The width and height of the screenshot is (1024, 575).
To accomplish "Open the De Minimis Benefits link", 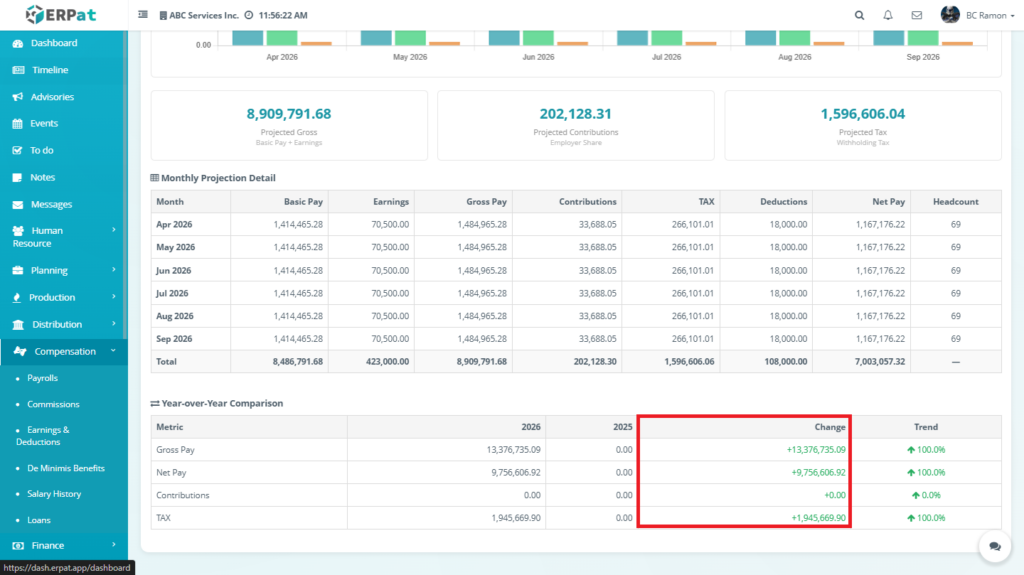I will (x=65, y=468).
